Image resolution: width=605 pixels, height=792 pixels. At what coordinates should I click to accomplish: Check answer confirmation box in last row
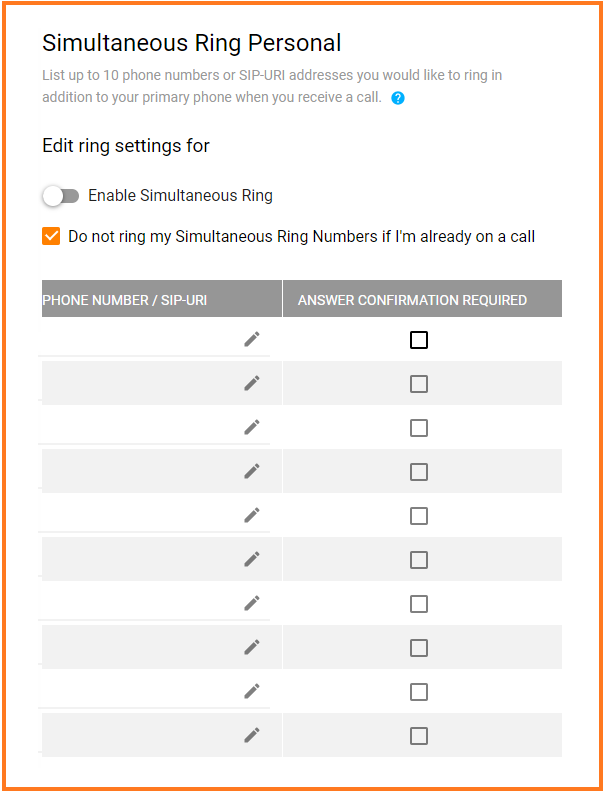[x=419, y=736]
